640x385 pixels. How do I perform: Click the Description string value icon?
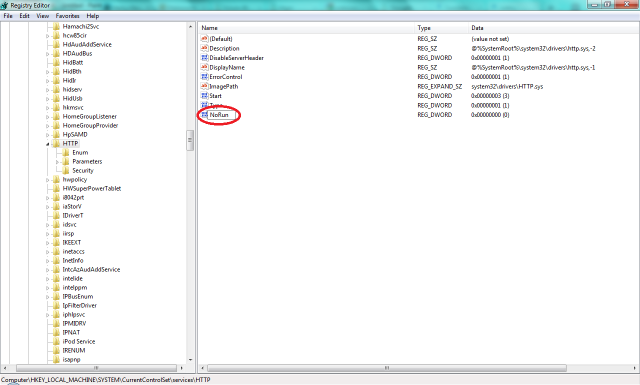pyautogui.click(x=204, y=48)
